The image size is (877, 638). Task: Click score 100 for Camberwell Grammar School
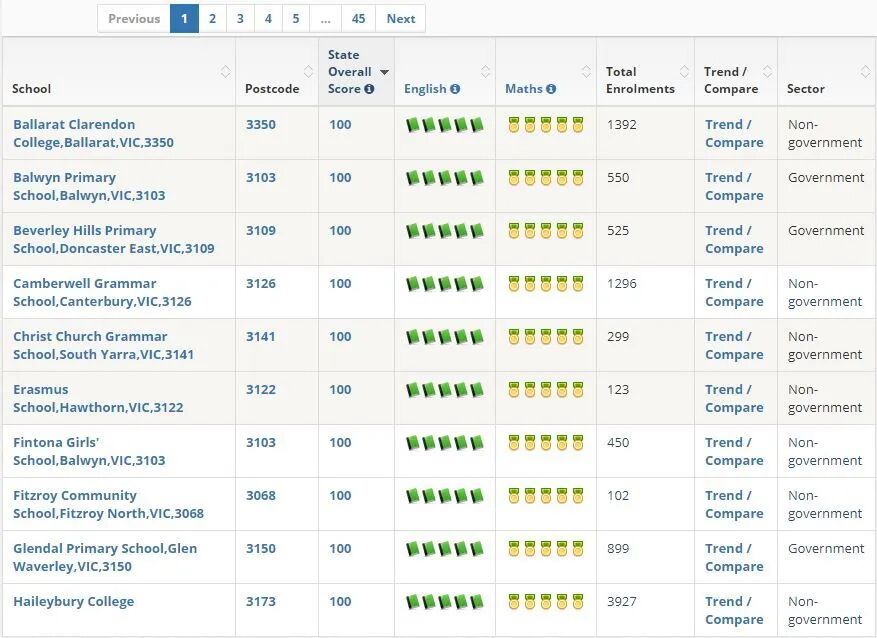340,283
